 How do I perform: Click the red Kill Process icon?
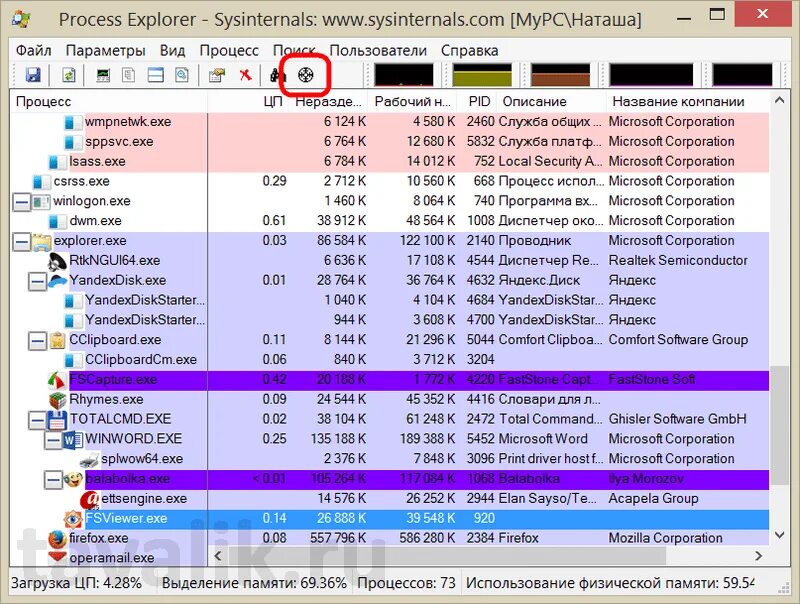click(245, 75)
